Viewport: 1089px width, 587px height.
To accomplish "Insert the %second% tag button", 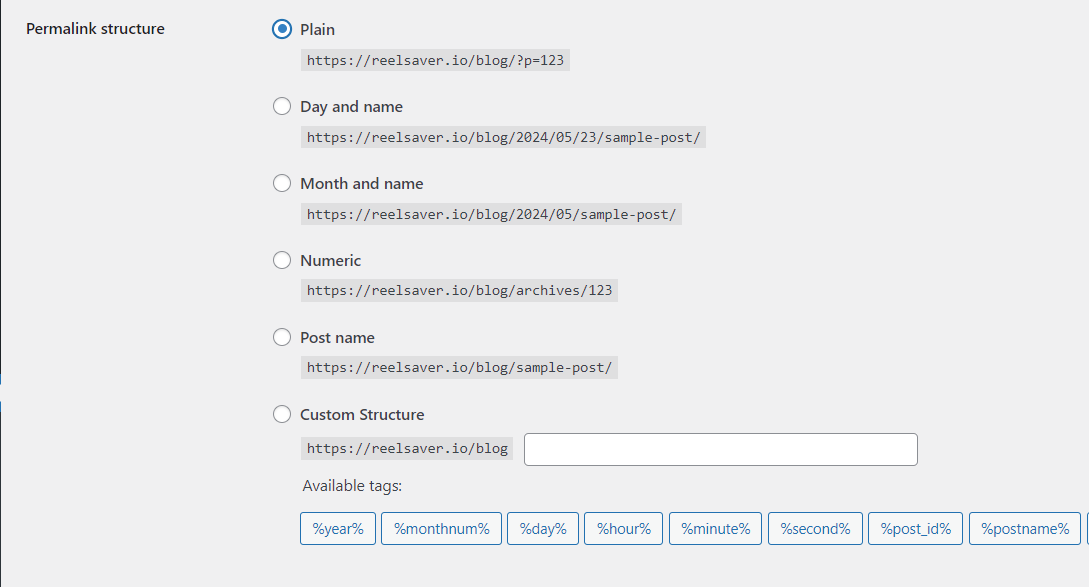I will pyautogui.click(x=815, y=529).
